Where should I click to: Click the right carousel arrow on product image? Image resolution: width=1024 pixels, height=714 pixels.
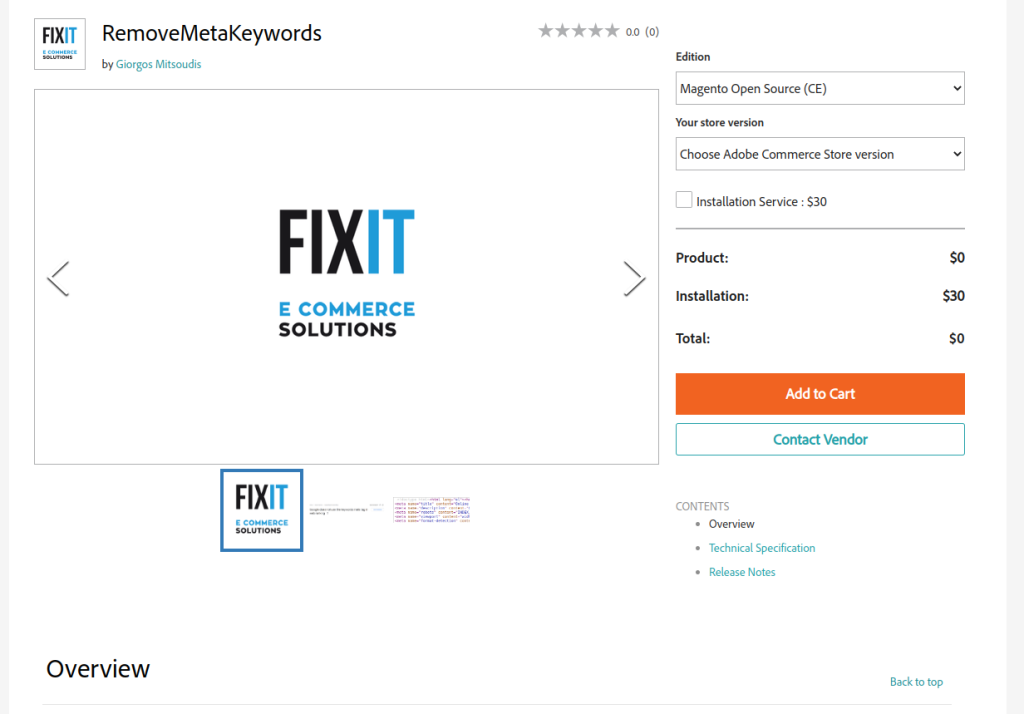point(635,278)
